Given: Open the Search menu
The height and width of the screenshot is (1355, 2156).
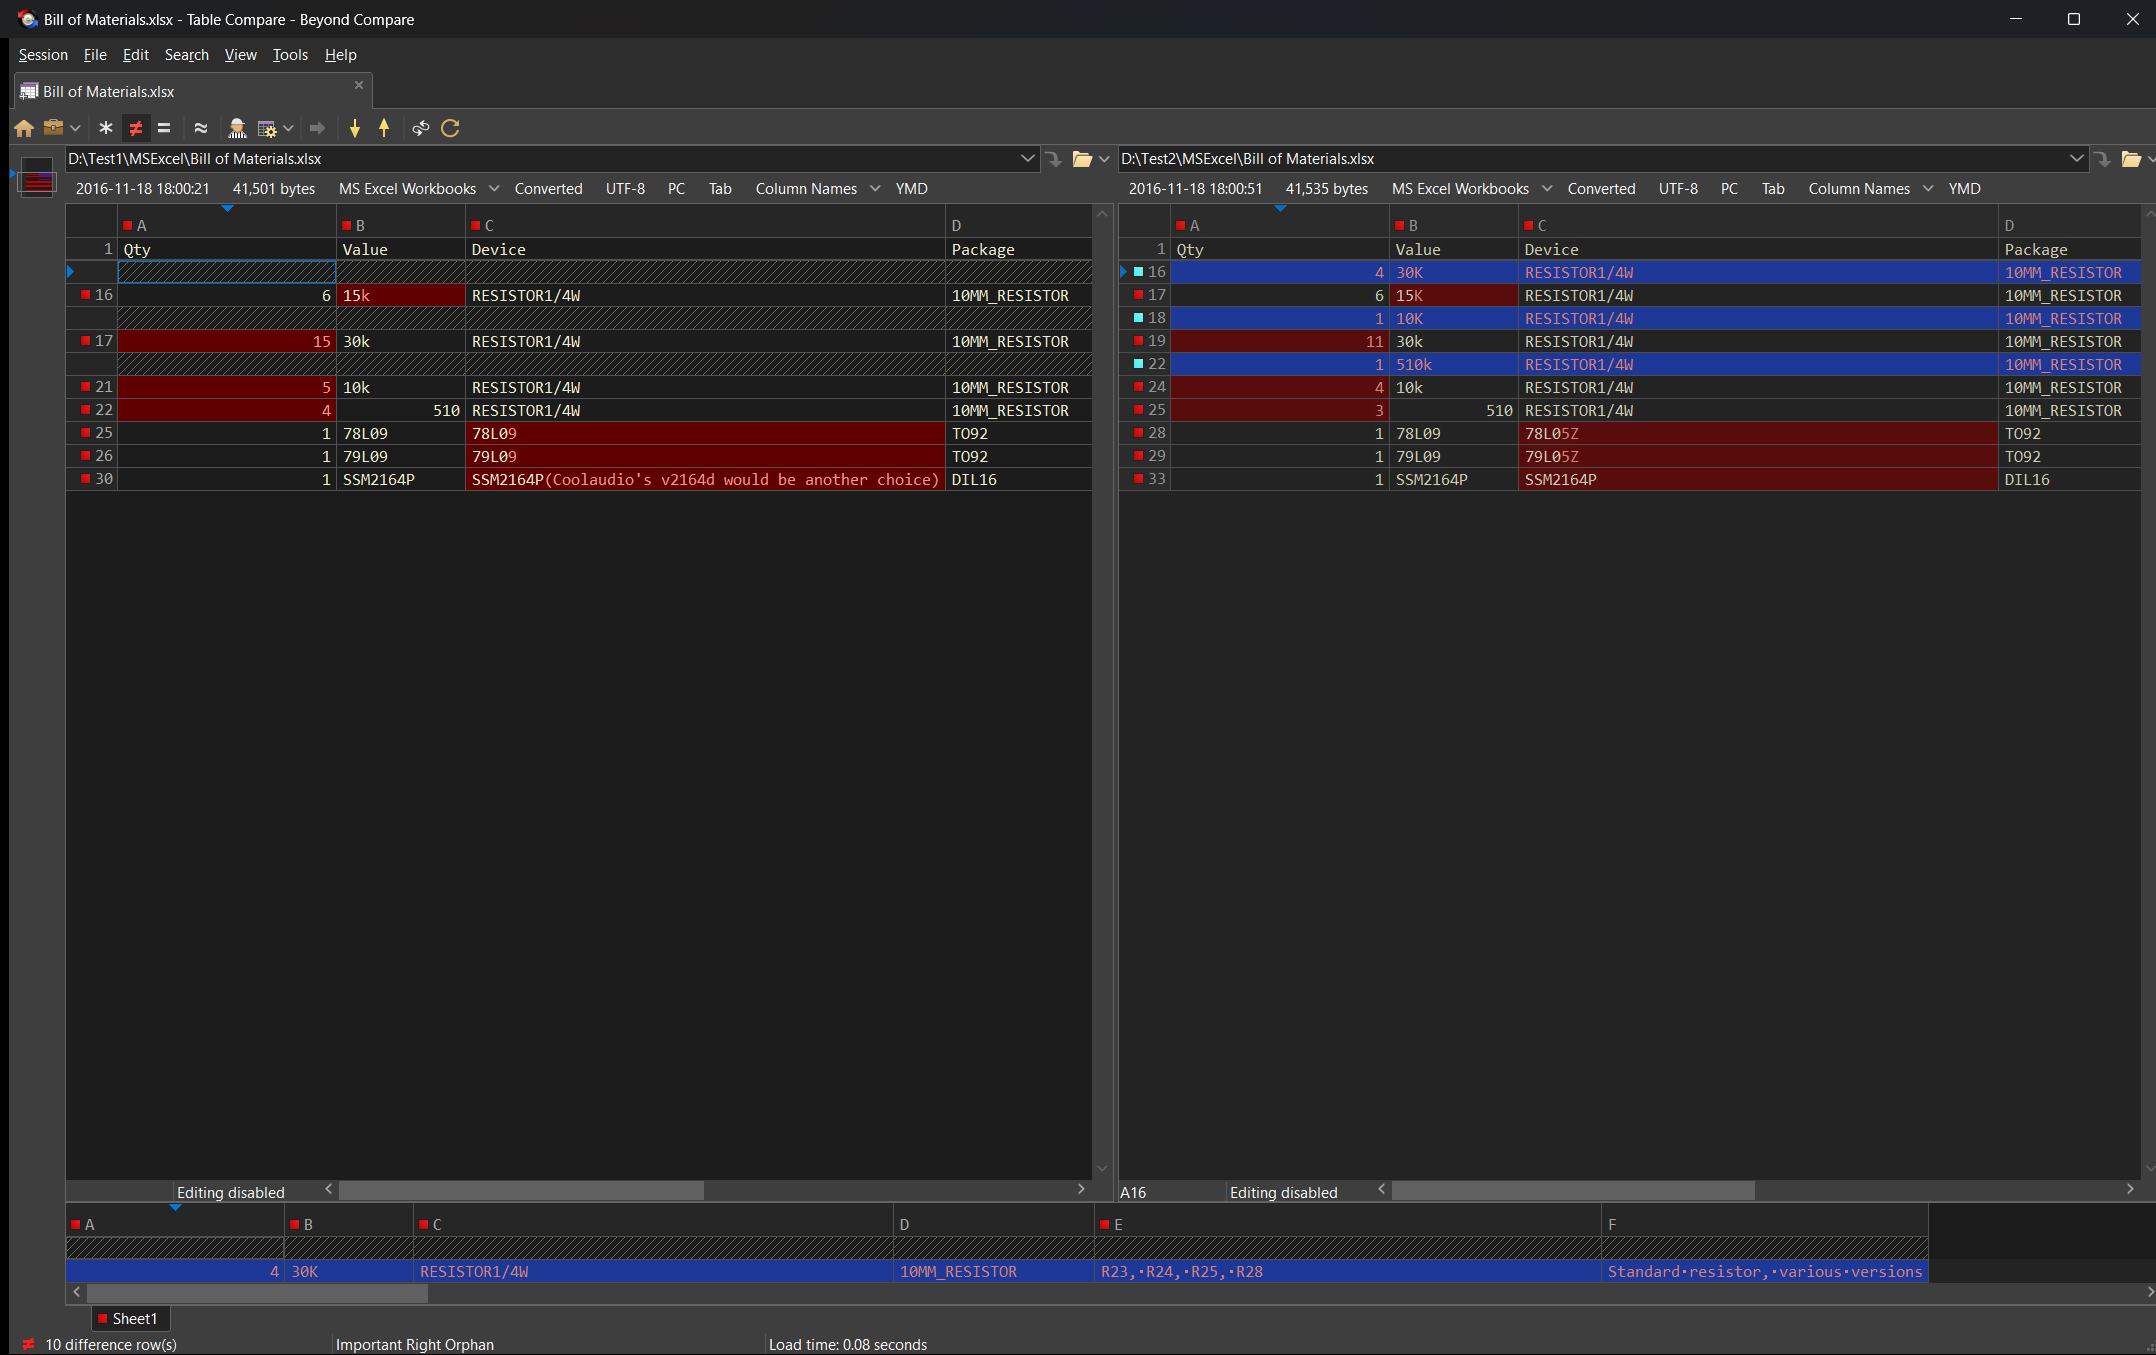Looking at the screenshot, I should pyautogui.click(x=187, y=55).
